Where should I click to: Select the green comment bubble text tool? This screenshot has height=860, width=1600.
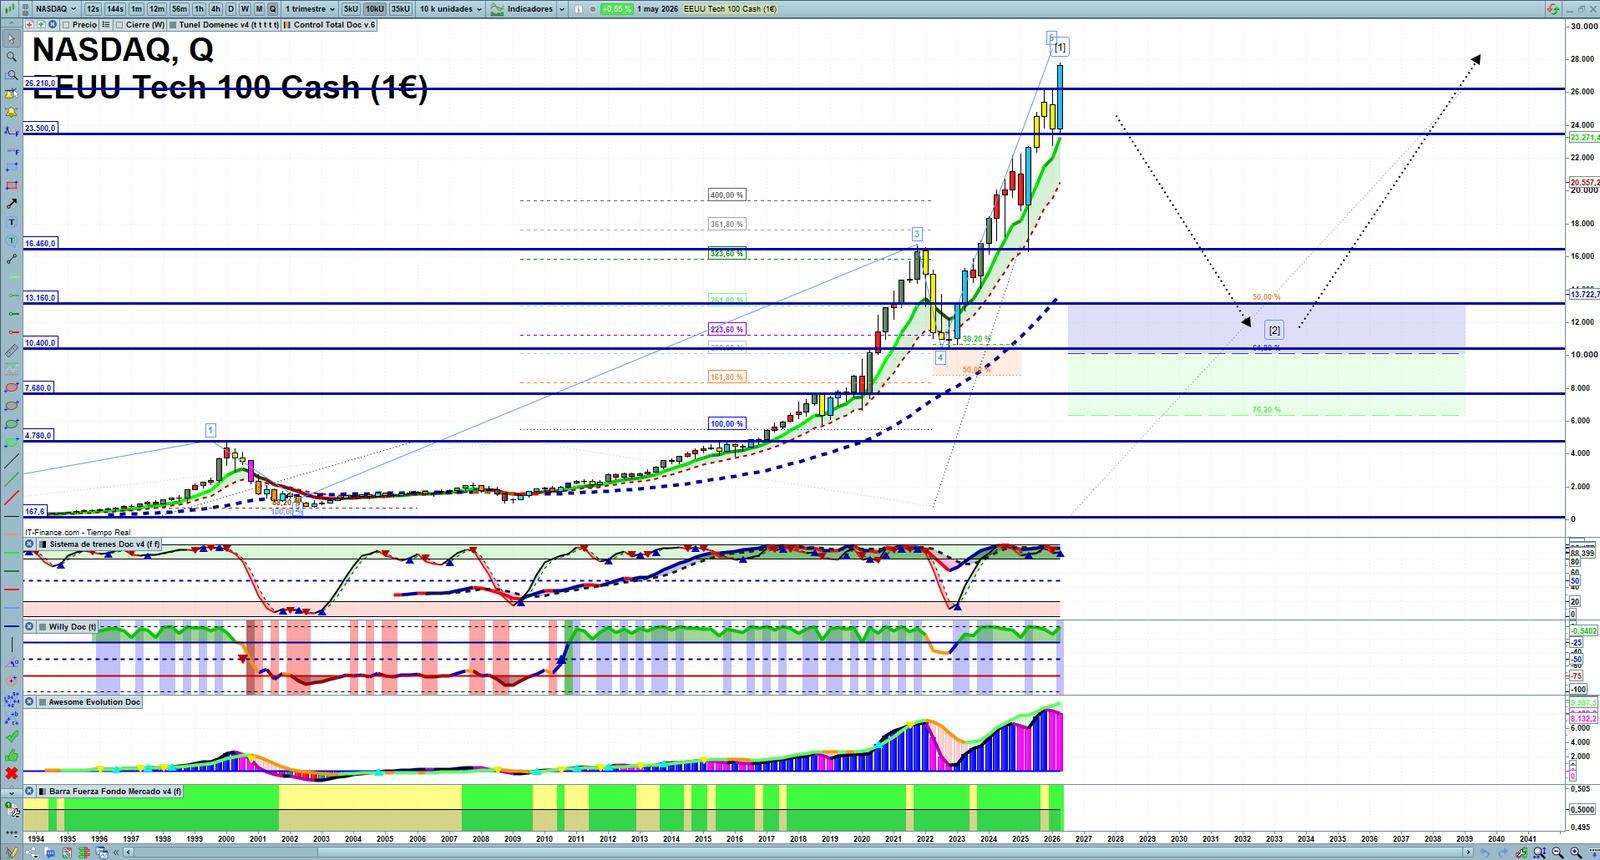[12, 240]
